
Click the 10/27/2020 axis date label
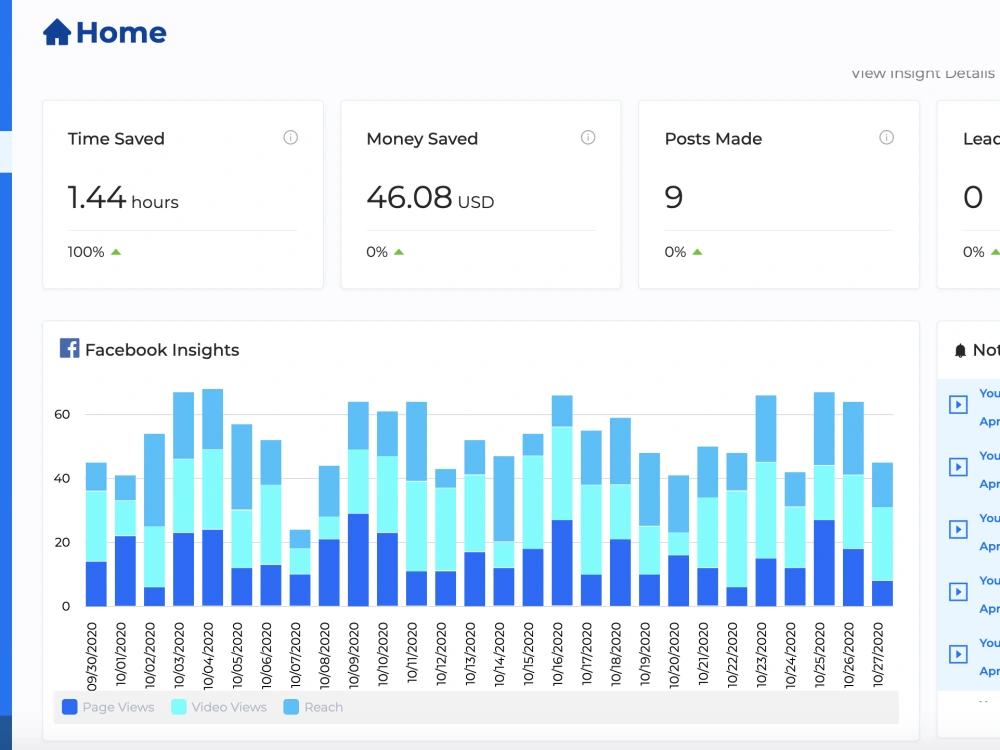coord(878,654)
